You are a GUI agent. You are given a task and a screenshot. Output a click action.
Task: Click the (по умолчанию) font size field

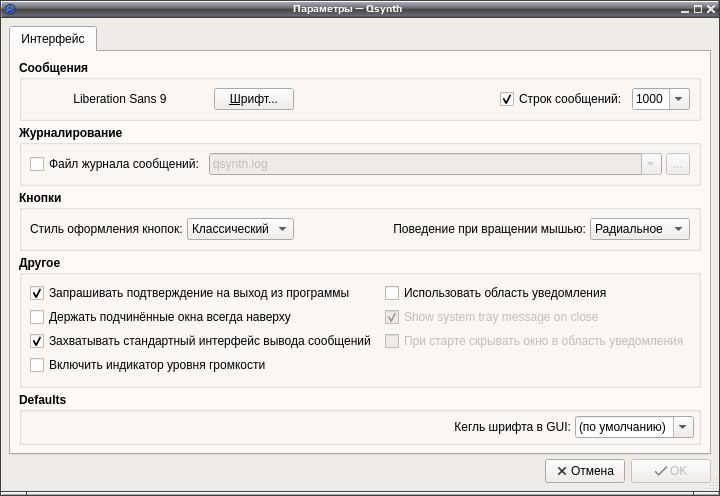pos(624,427)
